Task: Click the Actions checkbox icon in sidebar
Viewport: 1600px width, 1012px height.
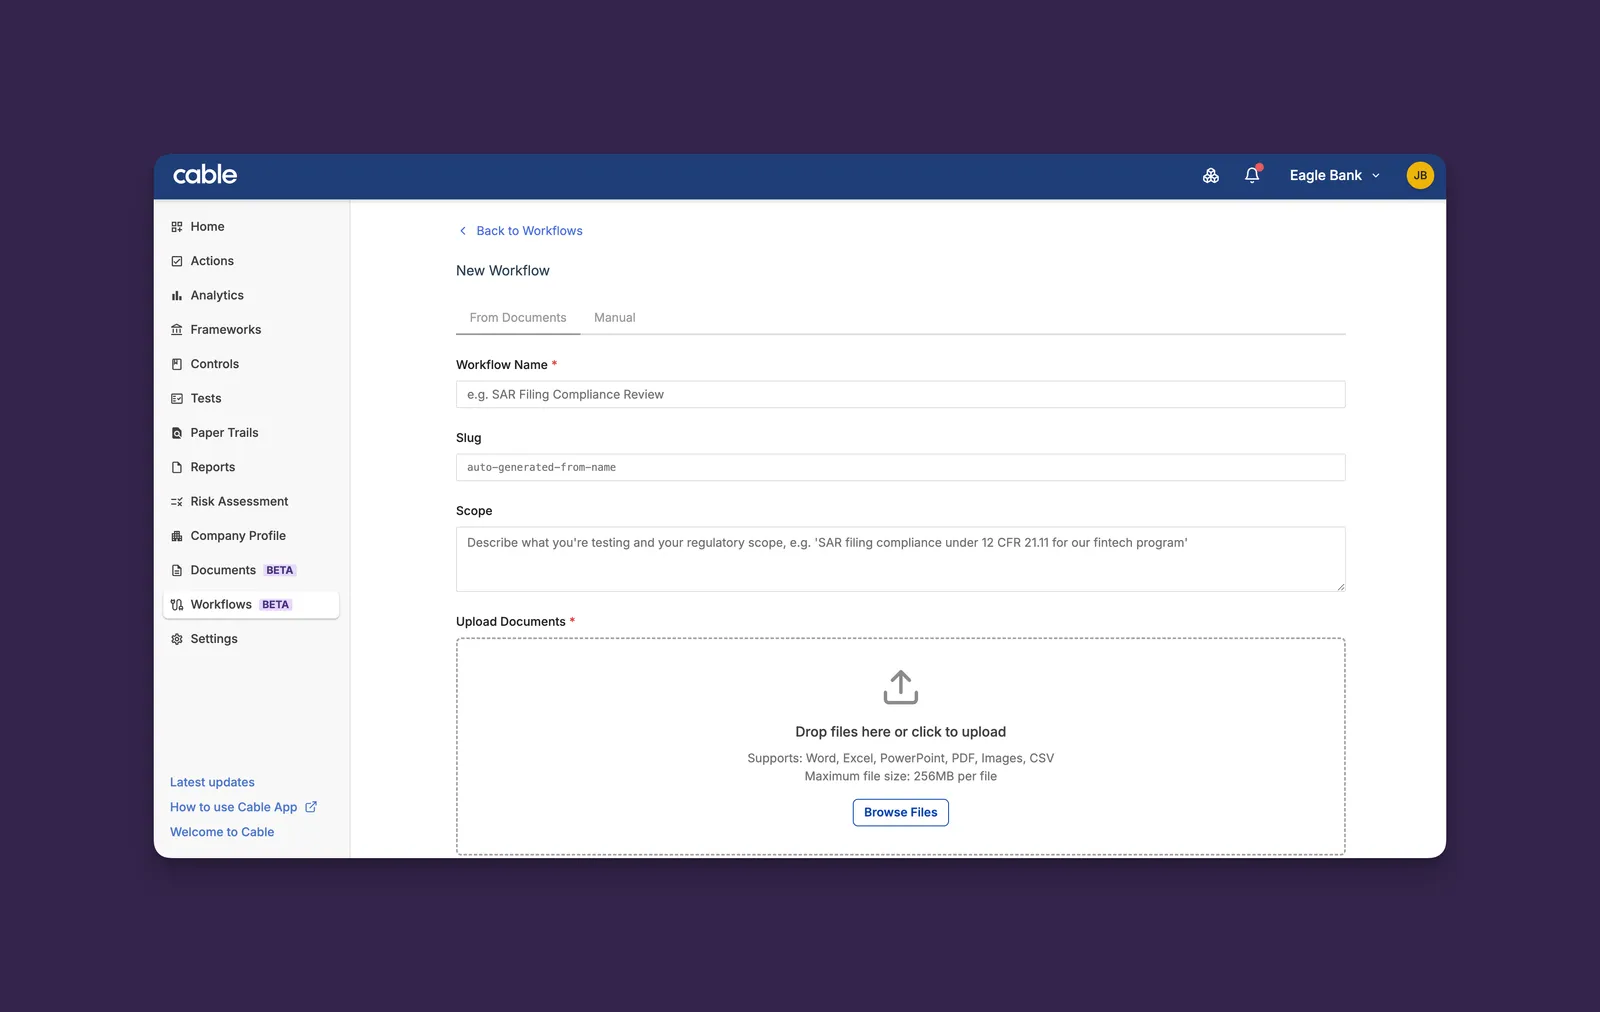Action: pyautogui.click(x=177, y=261)
